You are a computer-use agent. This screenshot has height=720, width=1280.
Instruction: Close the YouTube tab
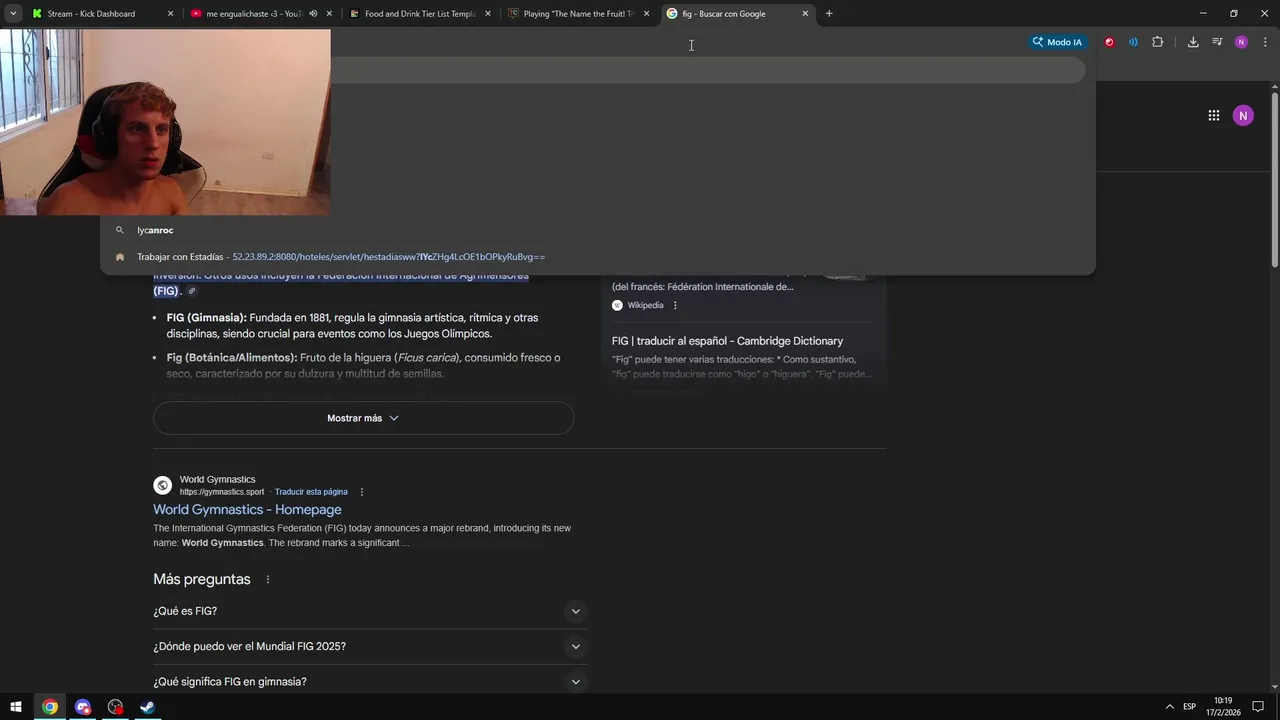pos(329,14)
